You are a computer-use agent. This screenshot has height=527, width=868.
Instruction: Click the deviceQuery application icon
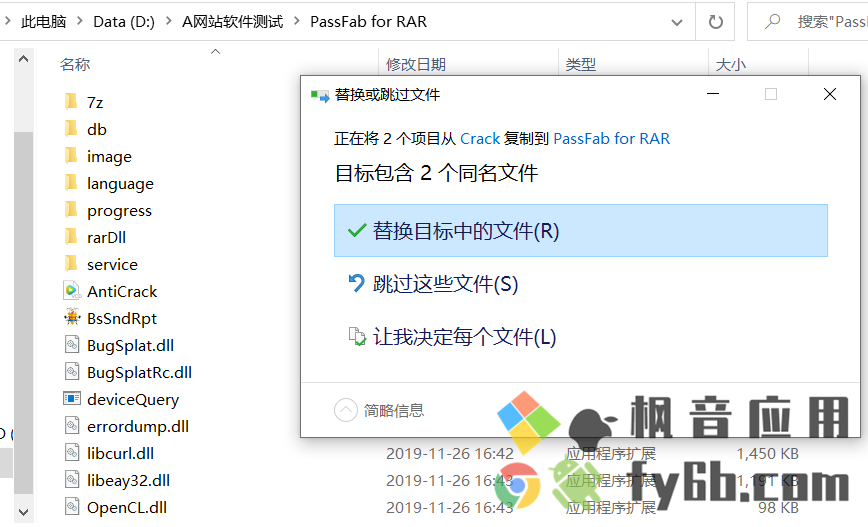pyautogui.click(x=72, y=399)
